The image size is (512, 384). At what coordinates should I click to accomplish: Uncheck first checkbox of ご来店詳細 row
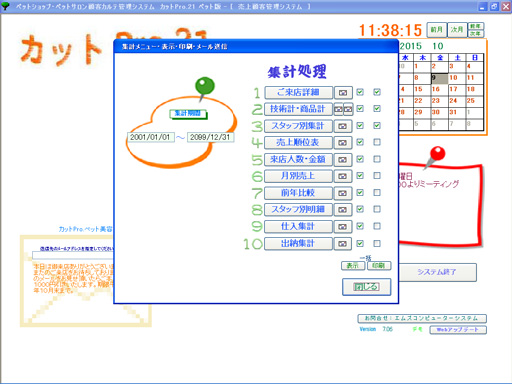tap(360, 92)
